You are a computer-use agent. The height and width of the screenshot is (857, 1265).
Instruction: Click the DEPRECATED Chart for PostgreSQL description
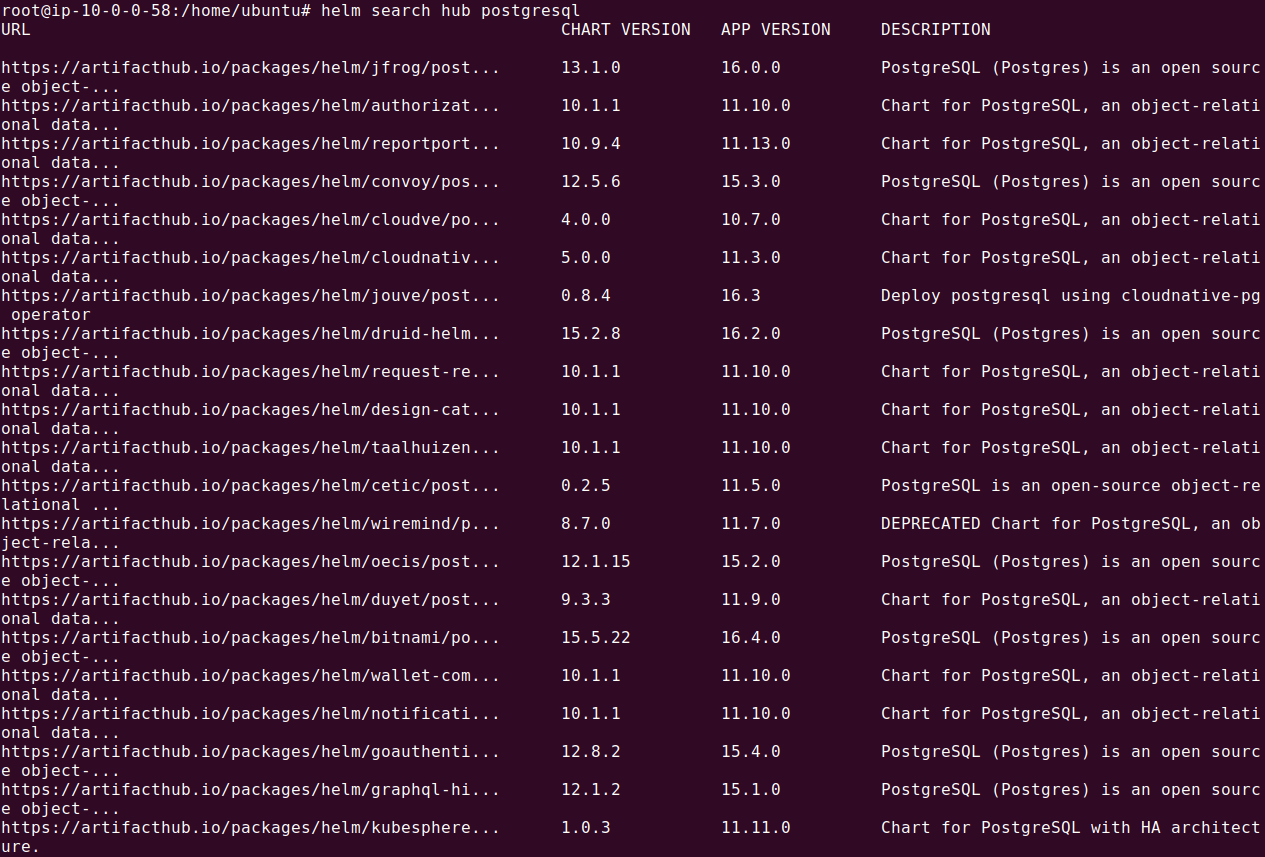(1071, 524)
